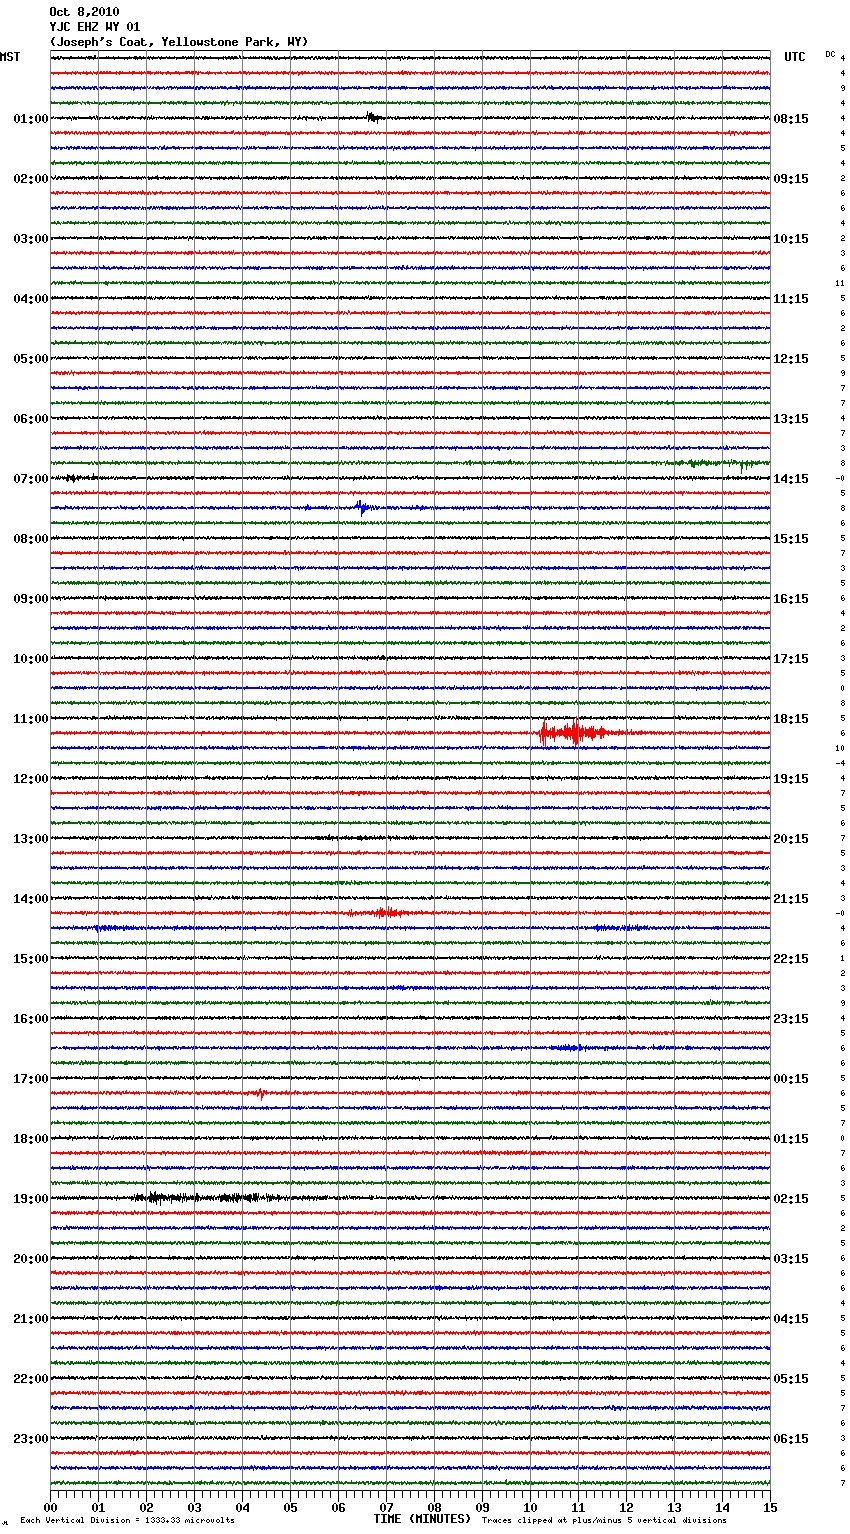Image resolution: width=850 pixels, height=1534 pixels.
Task: Click the UTC time label '12:15'
Action: pos(791,359)
